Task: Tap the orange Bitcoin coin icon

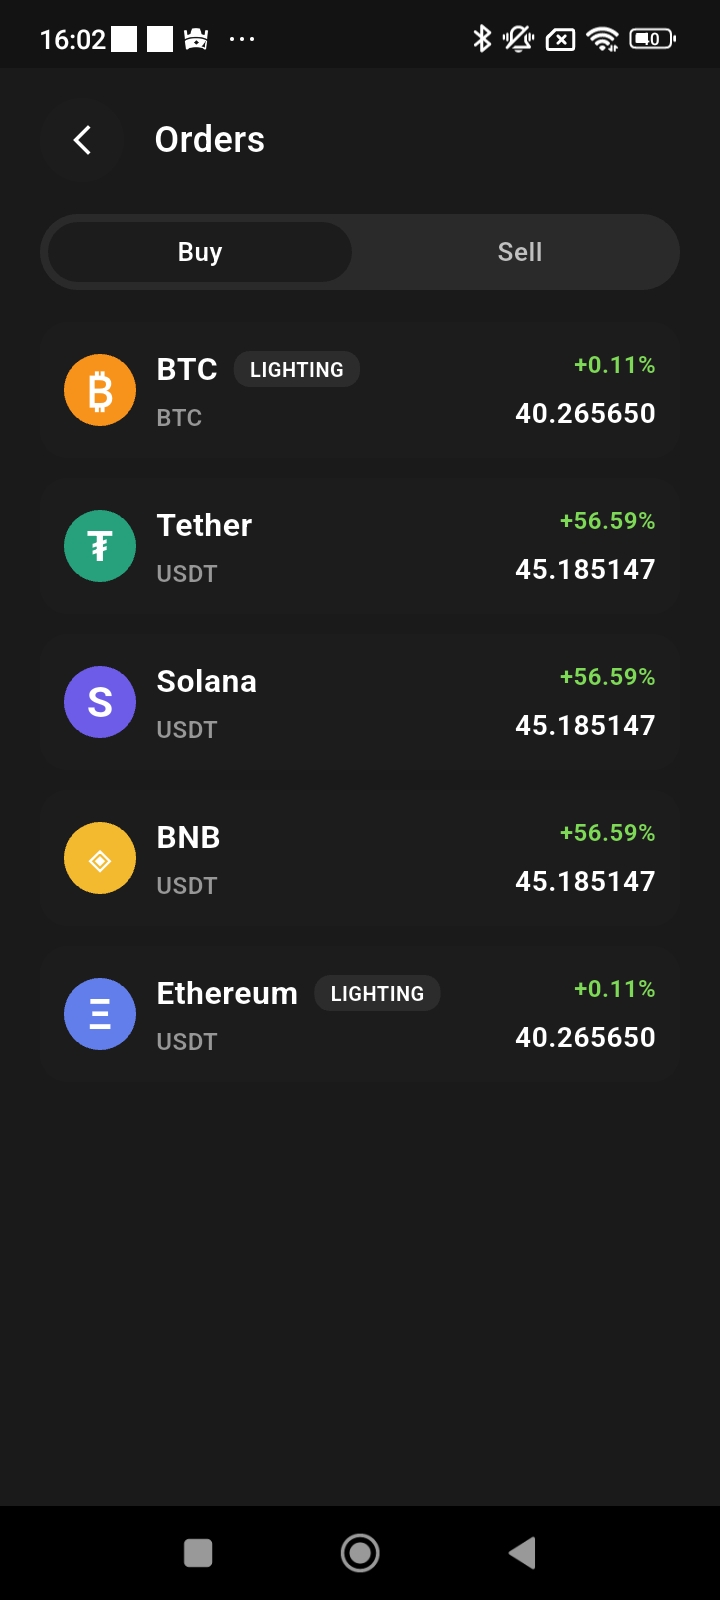Action: point(100,390)
